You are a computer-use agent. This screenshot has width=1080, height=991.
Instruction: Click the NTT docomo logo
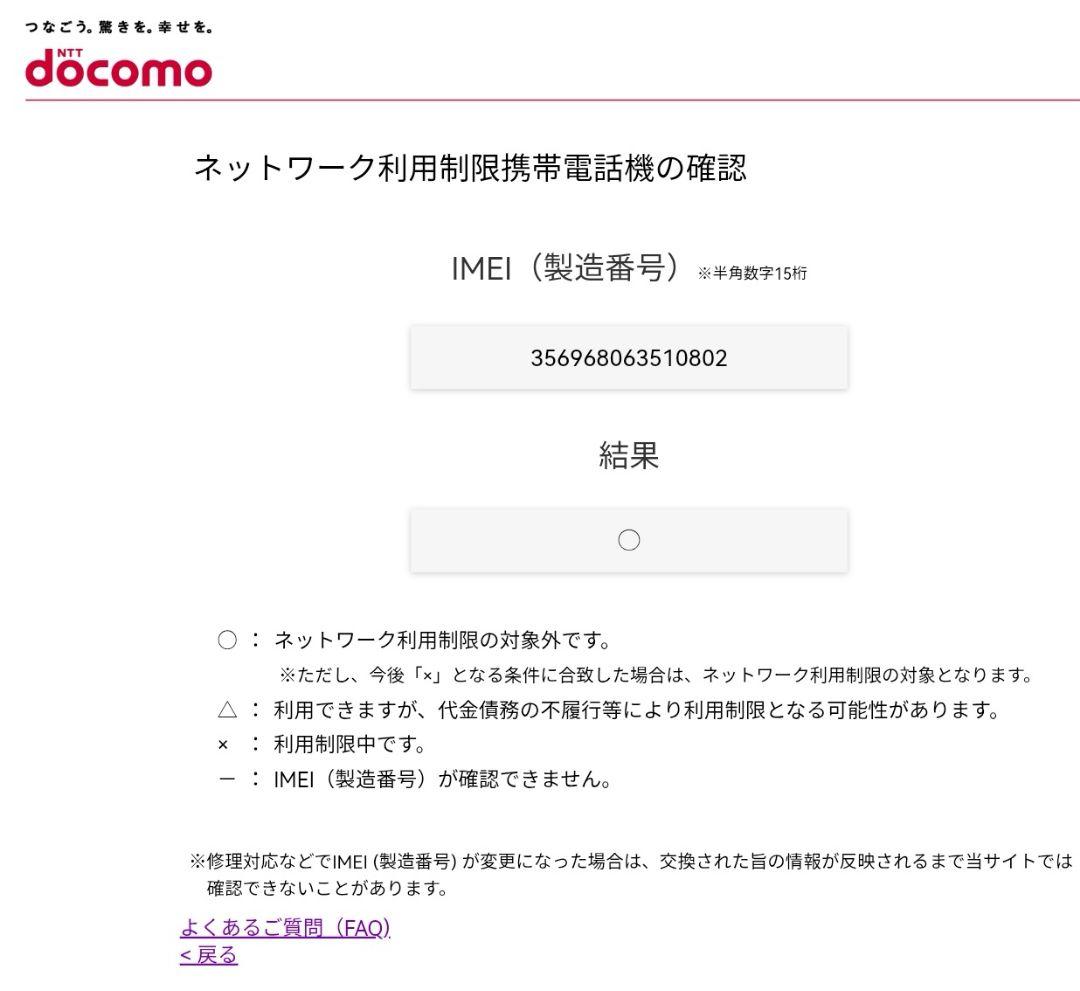118,68
